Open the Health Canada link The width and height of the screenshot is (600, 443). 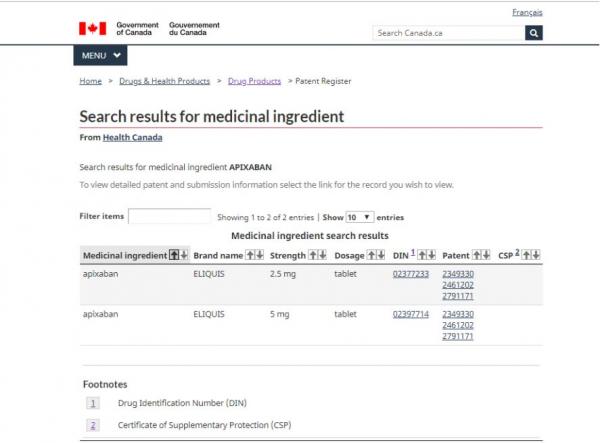(132, 137)
